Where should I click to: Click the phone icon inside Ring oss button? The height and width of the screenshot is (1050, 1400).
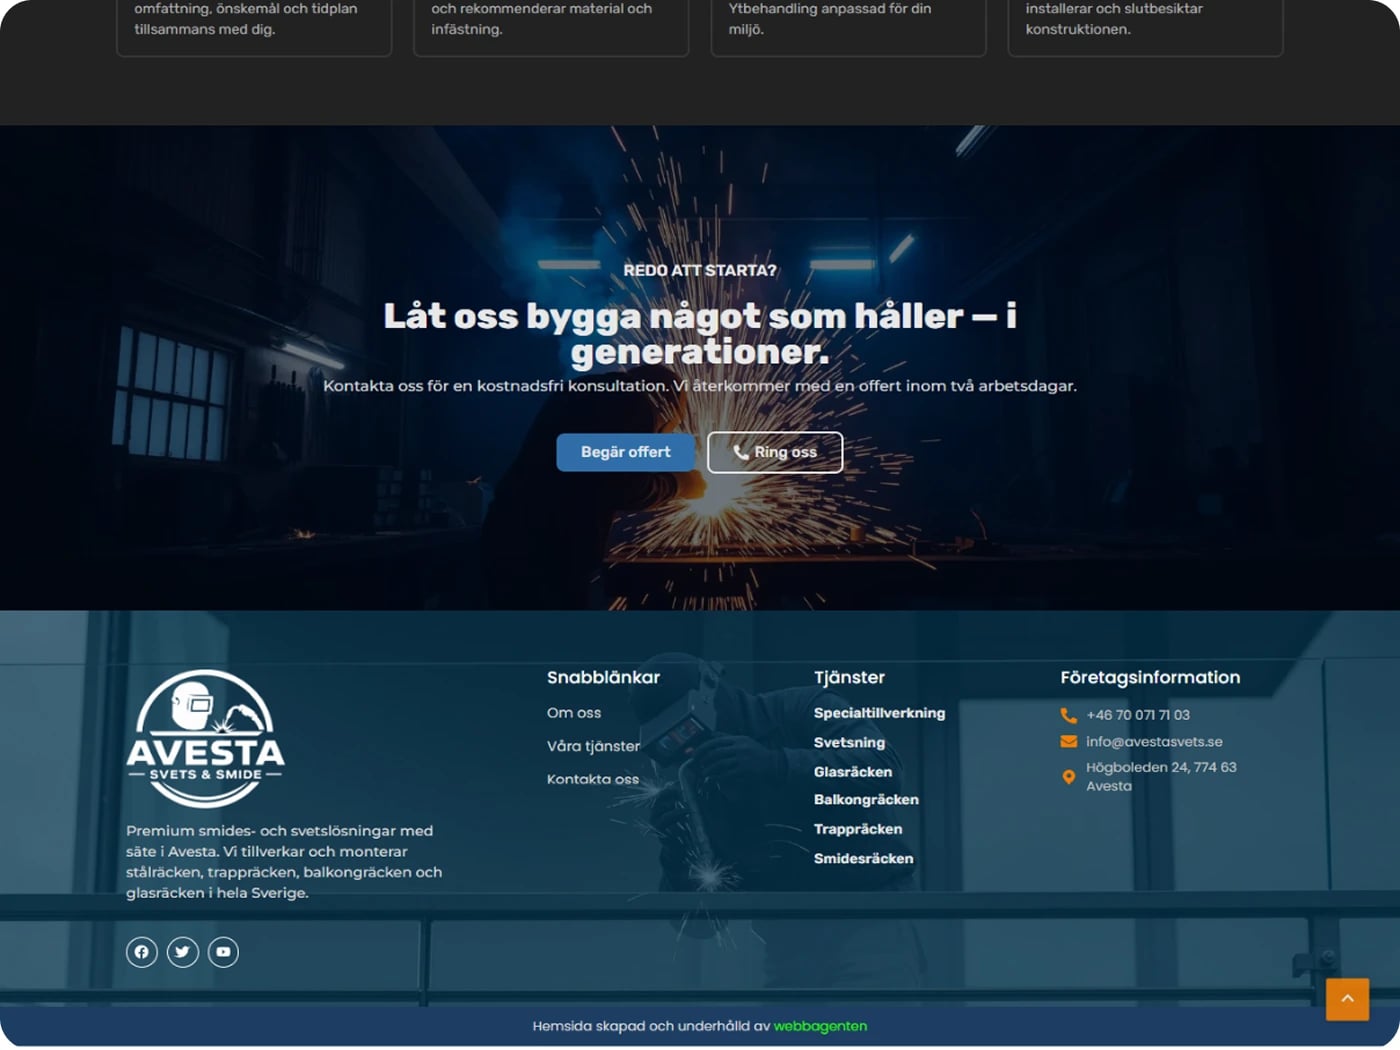click(741, 453)
